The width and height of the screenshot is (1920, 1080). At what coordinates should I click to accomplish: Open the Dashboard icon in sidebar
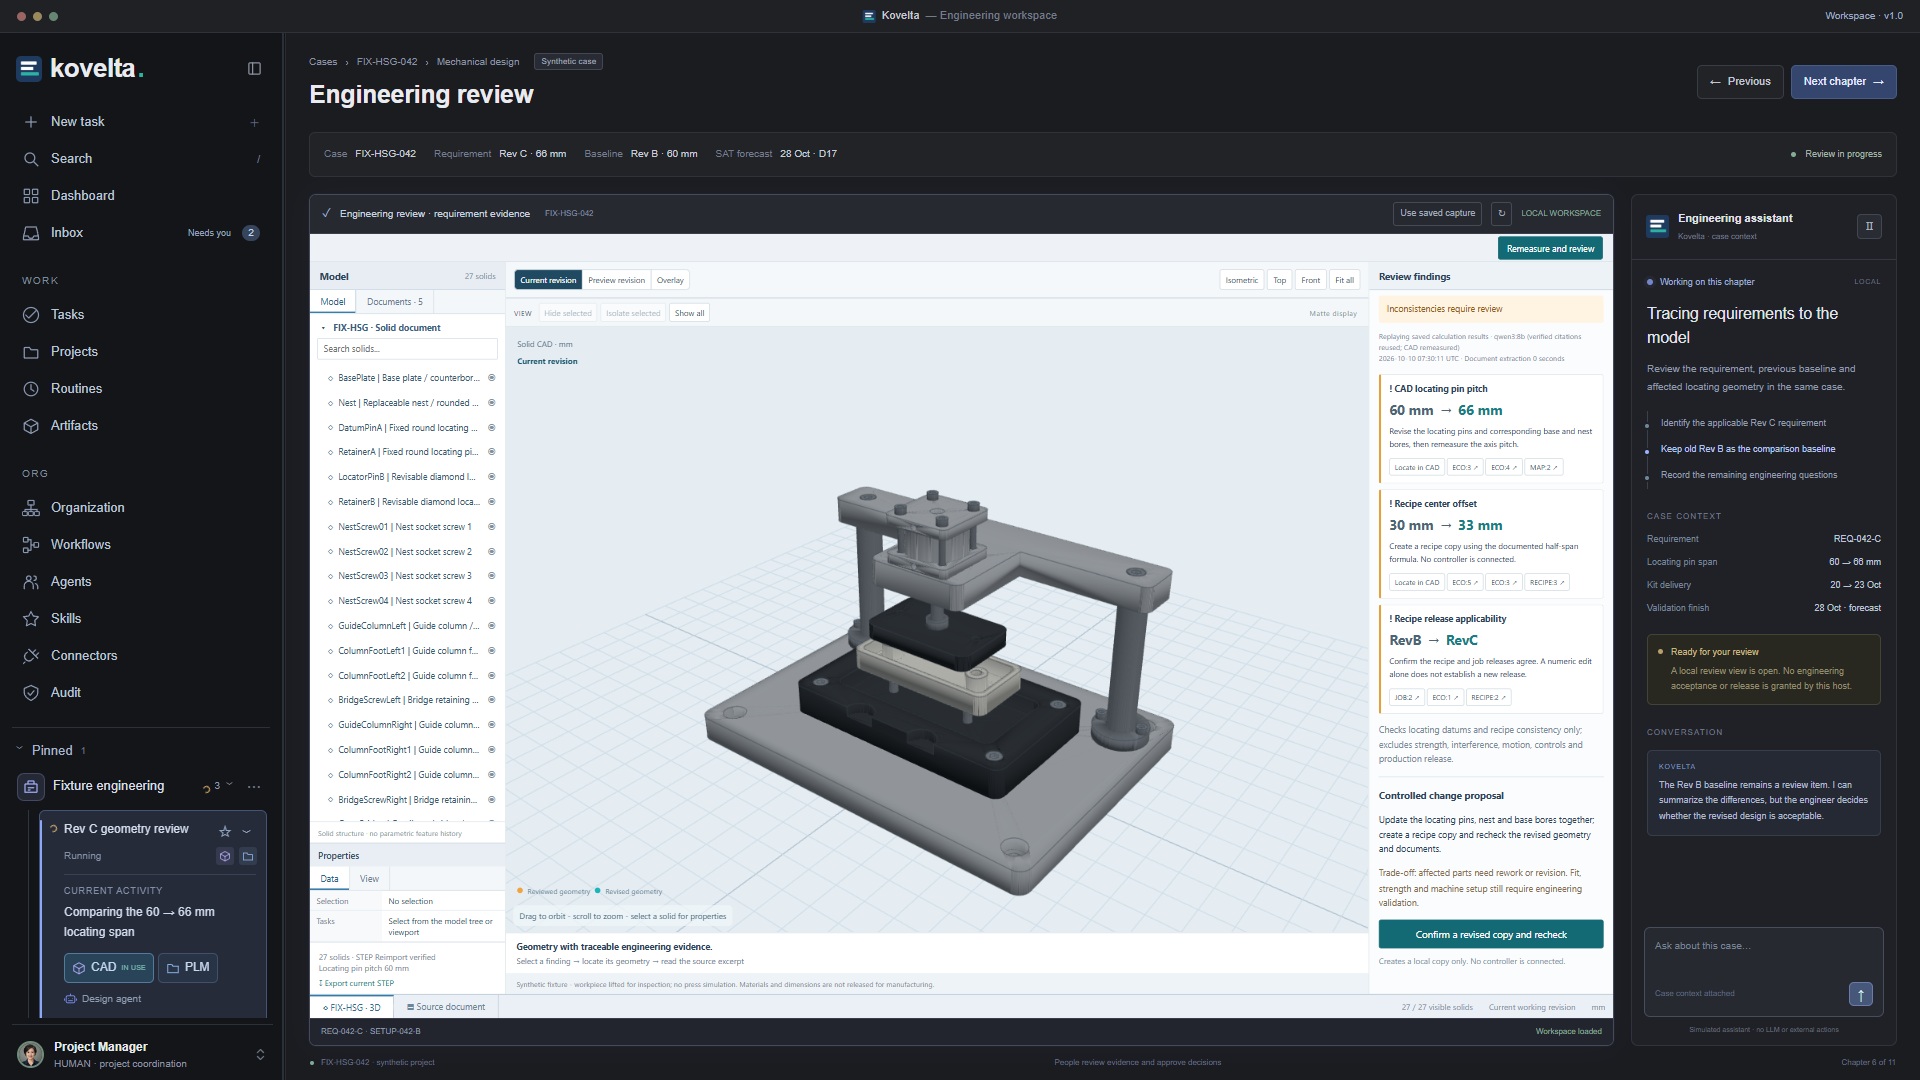coord(31,196)
